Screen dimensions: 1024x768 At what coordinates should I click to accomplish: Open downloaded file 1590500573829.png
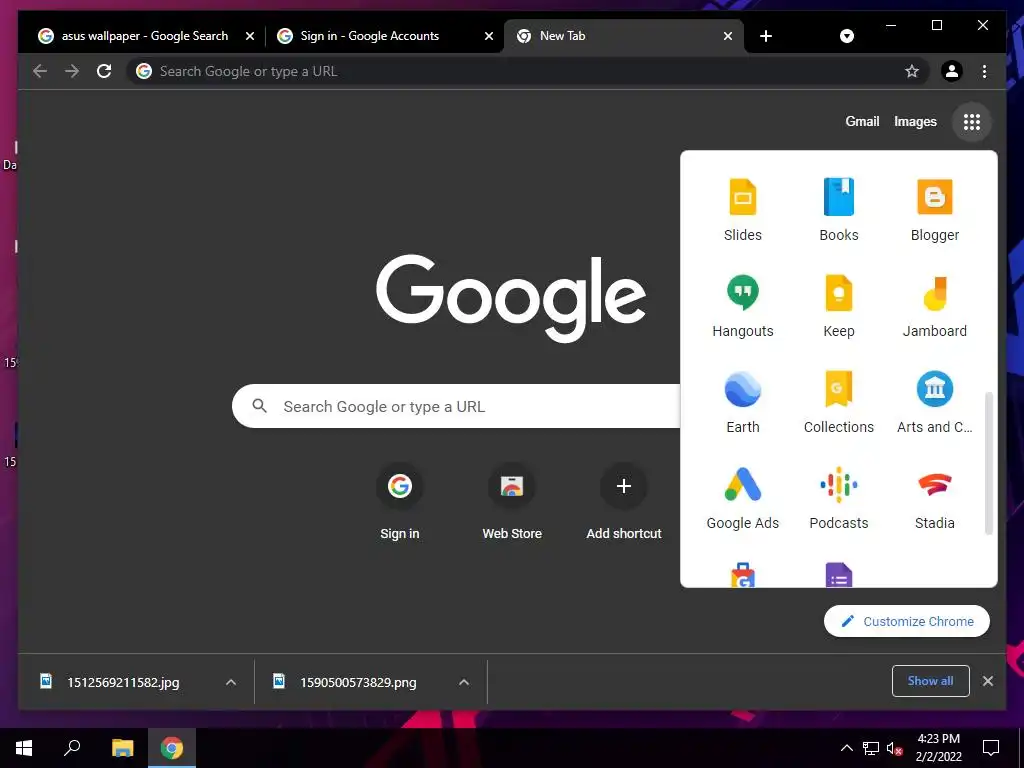click(358, 682)
